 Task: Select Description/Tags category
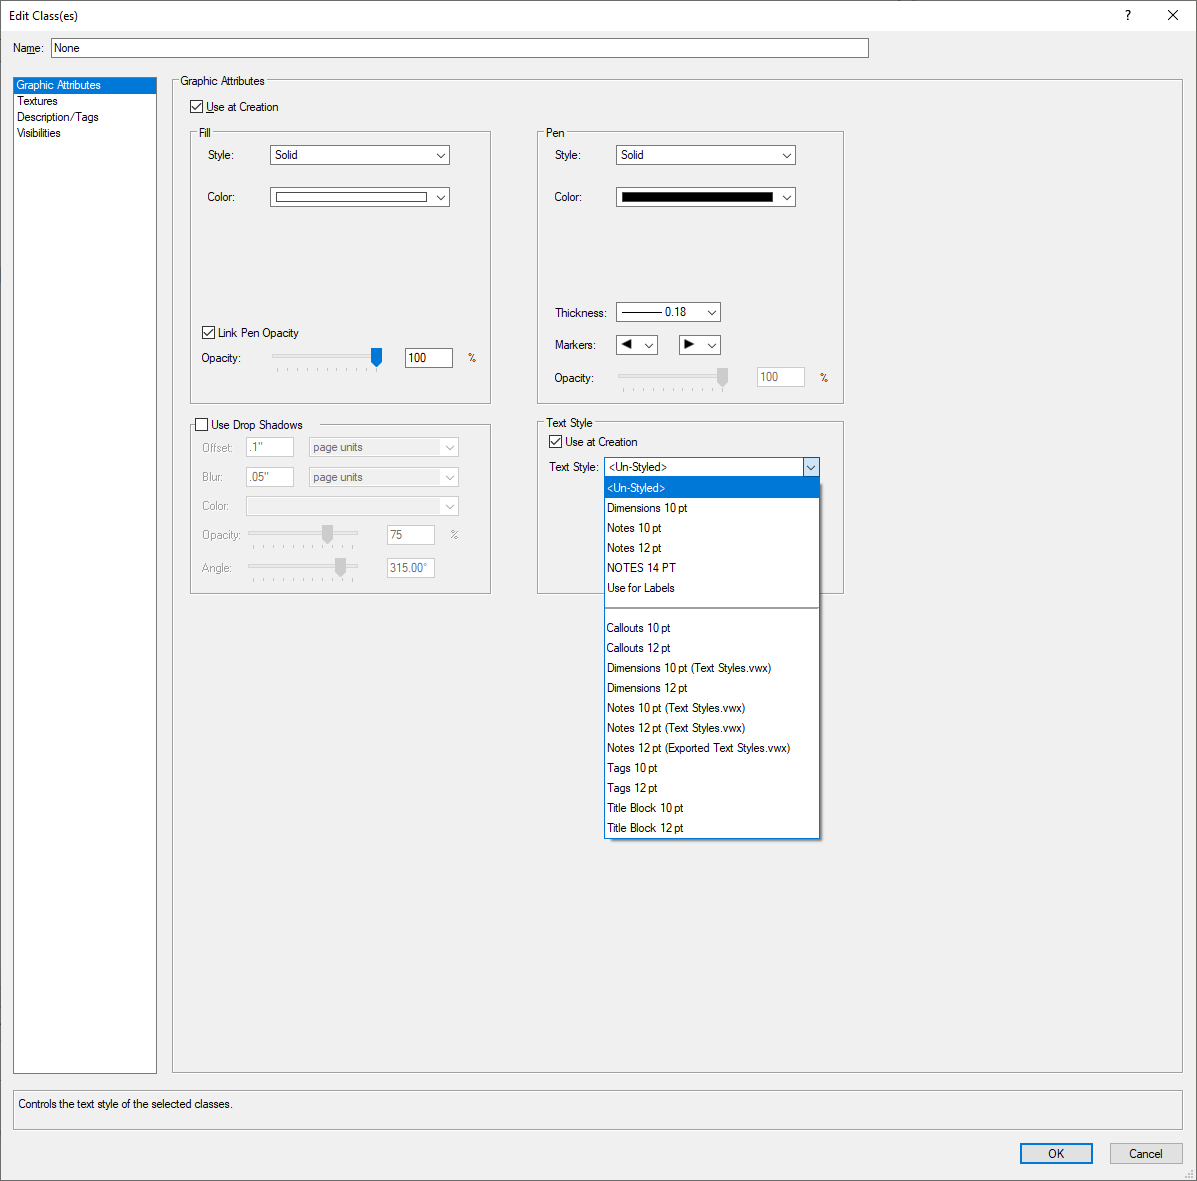point(57,117)
